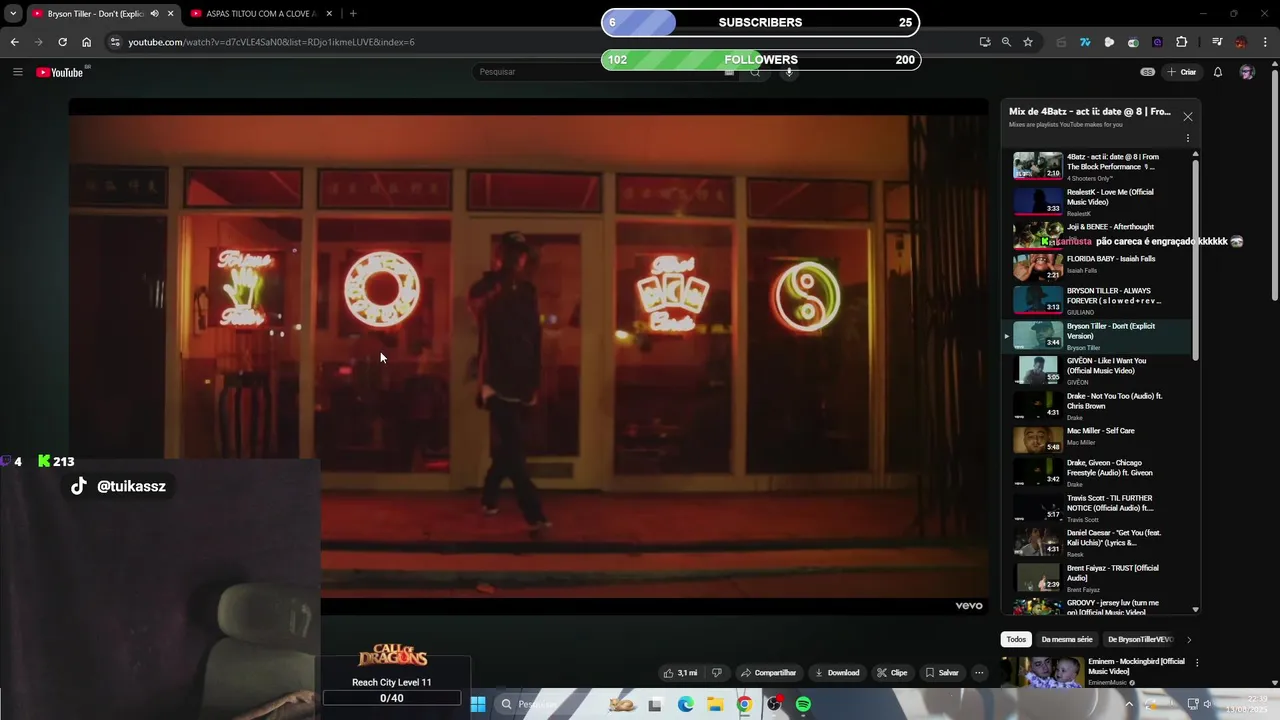Click the URL address bar
Viewport: 1280px width, 720px height.
pos(540,42)
